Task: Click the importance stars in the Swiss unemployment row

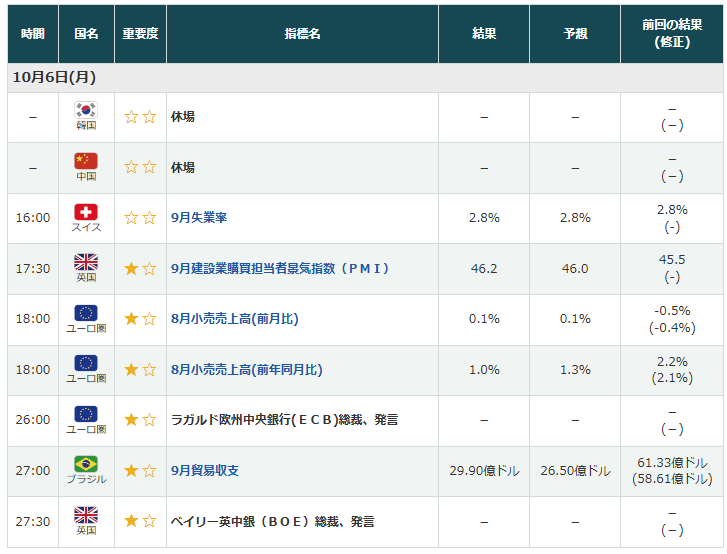Action: (x=140, y=218)
